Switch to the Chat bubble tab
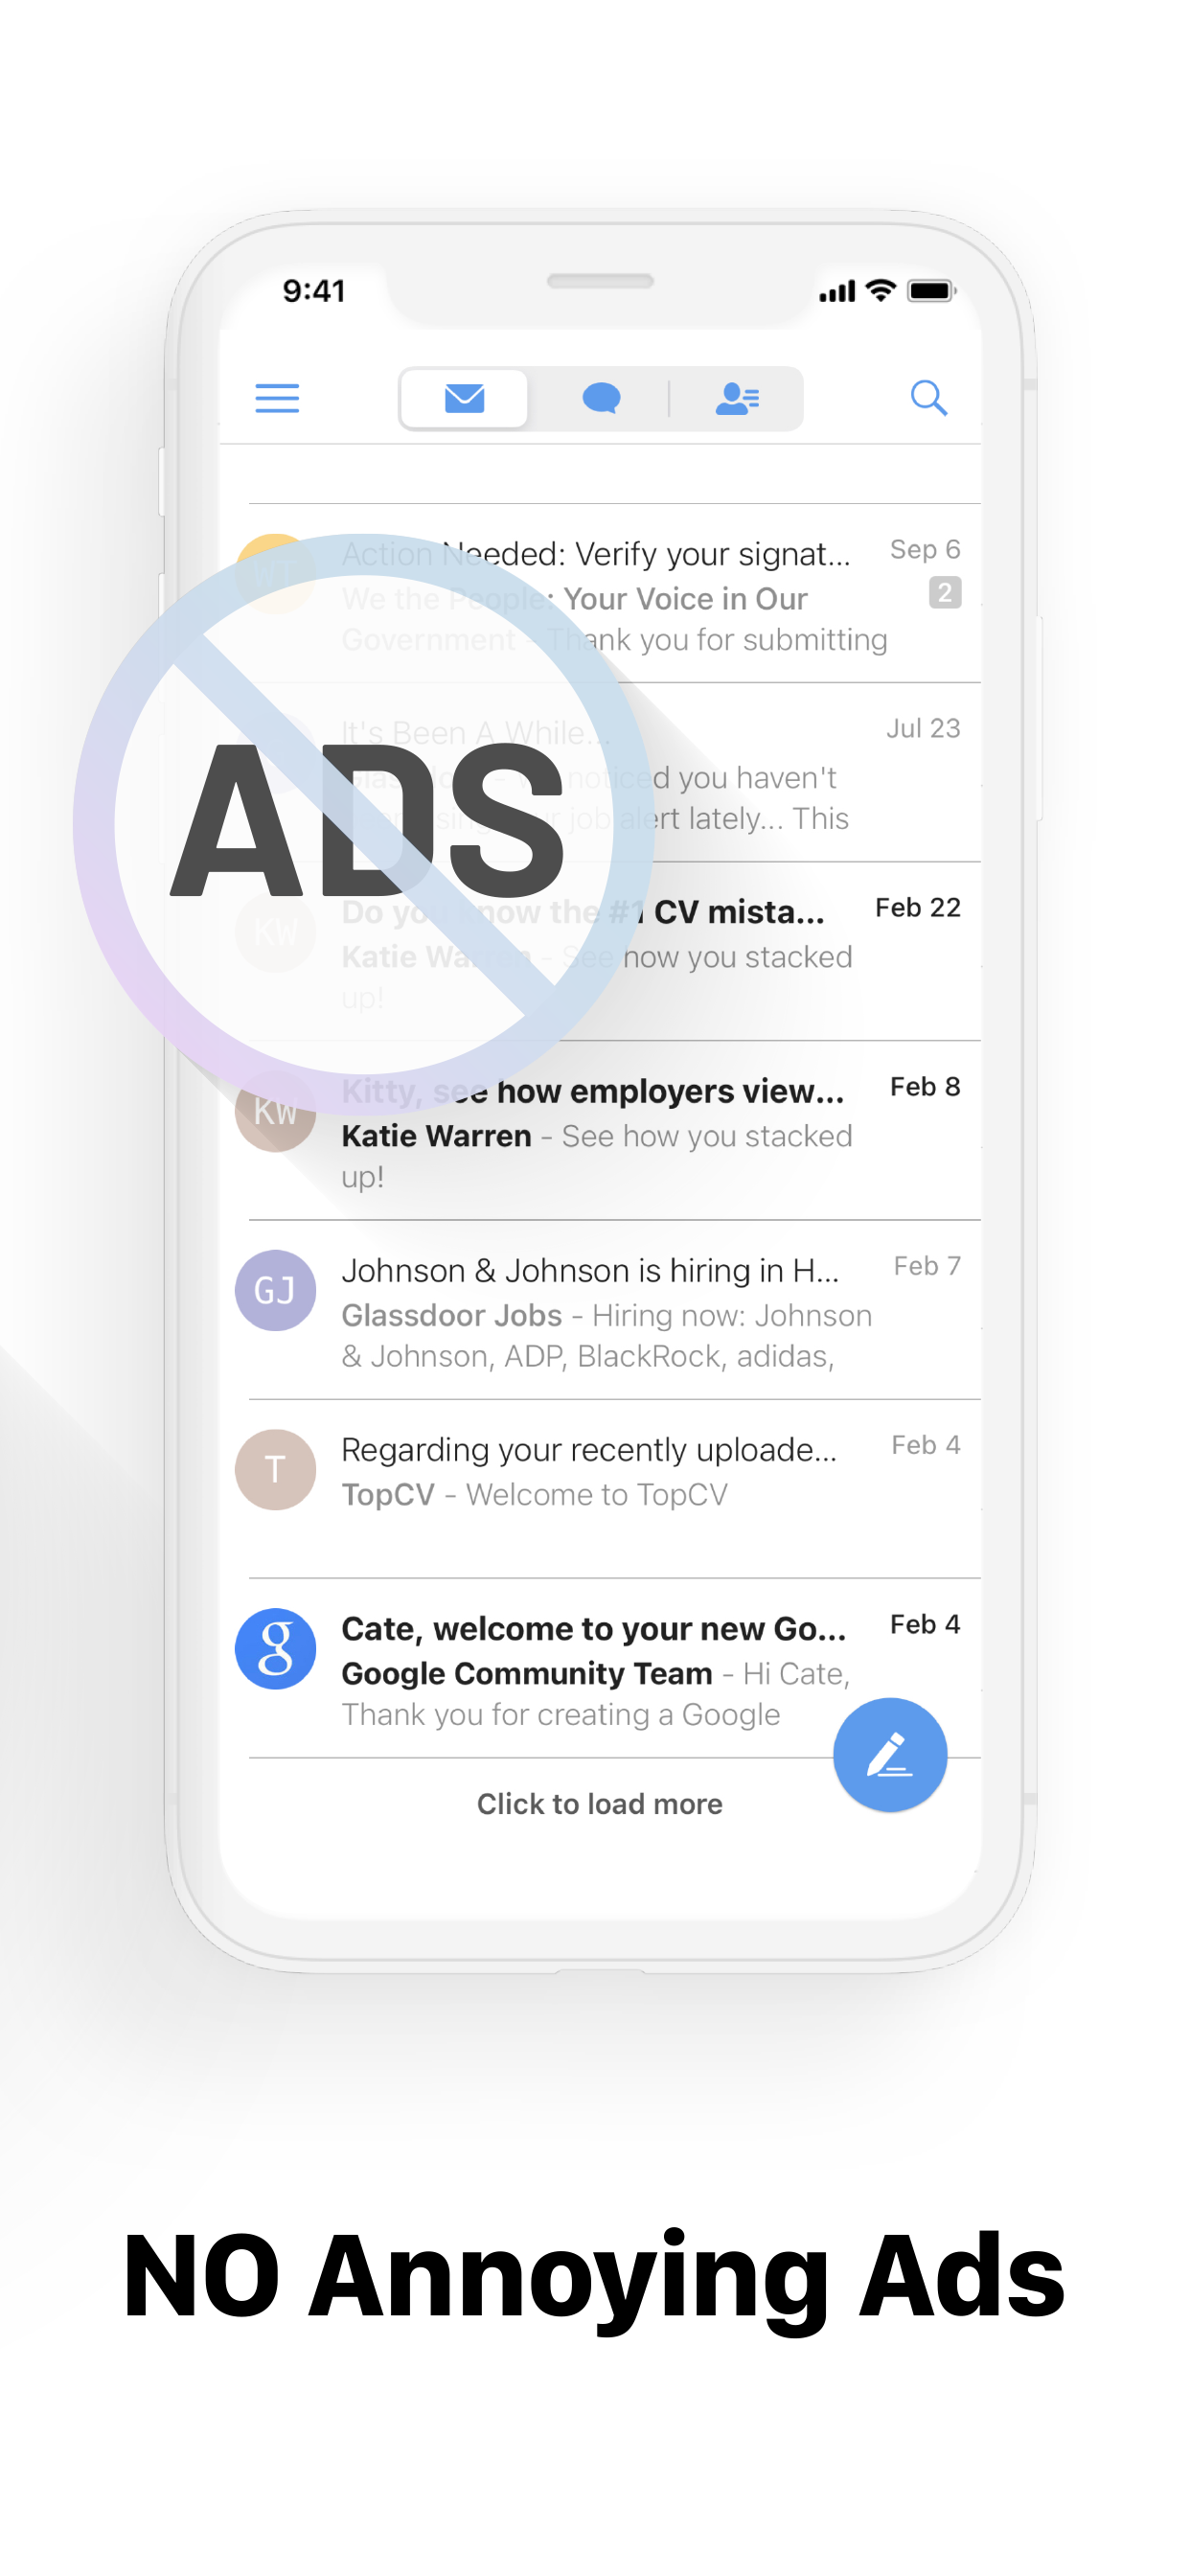 click(x=601, y=398)
